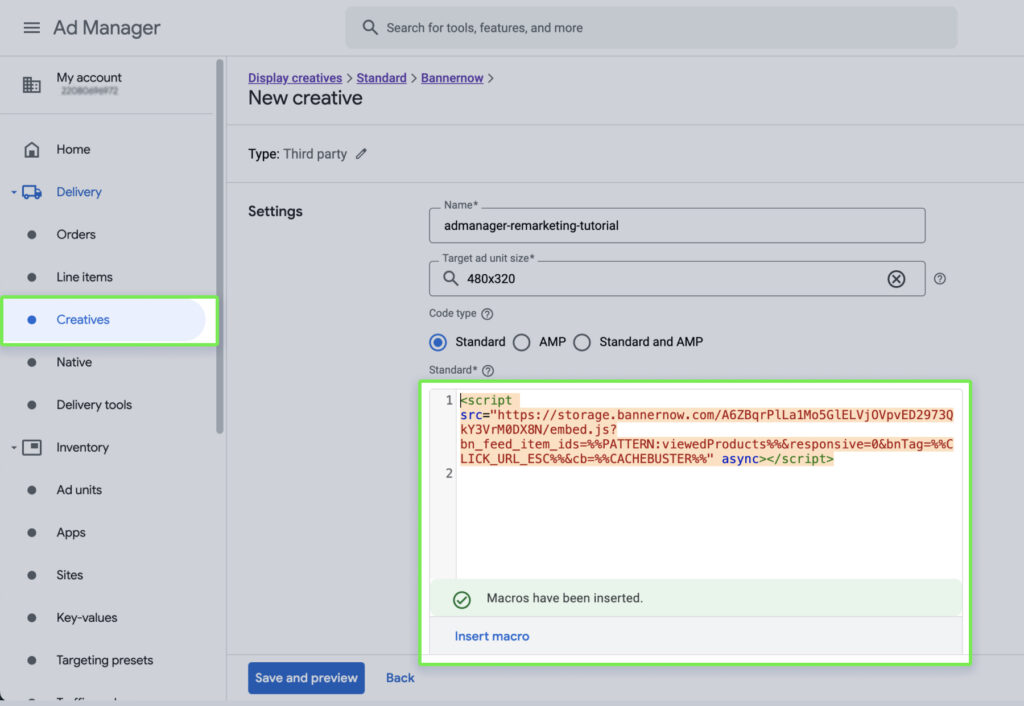The width and height of the screenshot is (1024, 706).
Task: Click inside the script code editor
Action: pyautogui.click(x=709, y=484)
